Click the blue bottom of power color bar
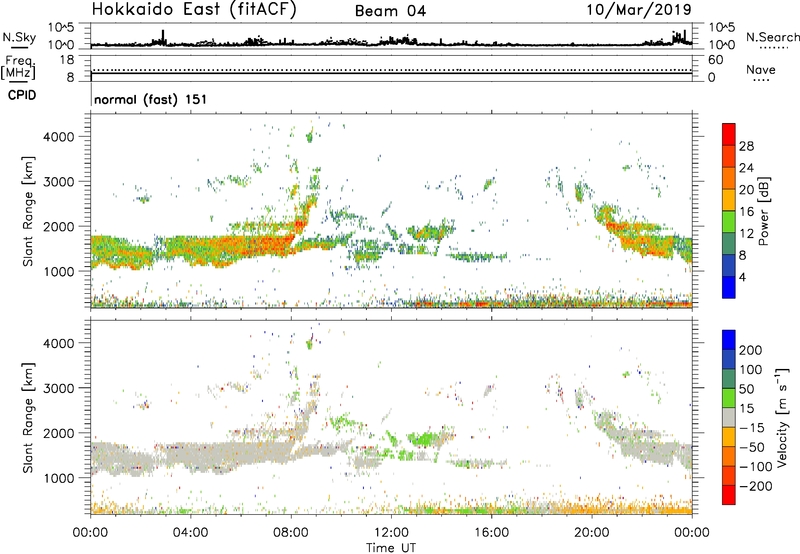The image size is (800, 554). (729, 287)
